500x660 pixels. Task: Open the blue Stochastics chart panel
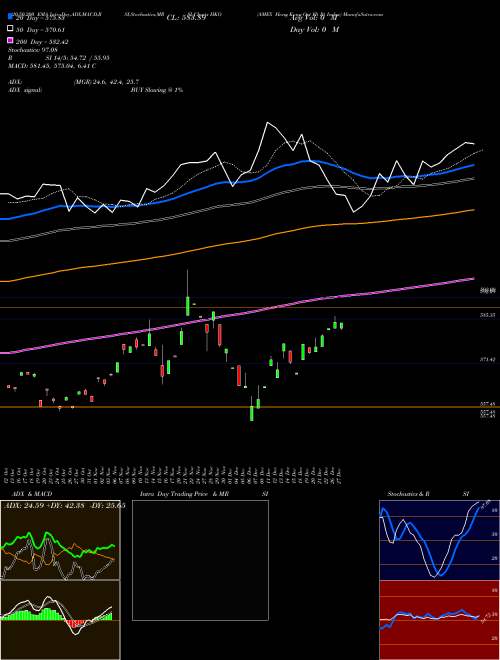[439, 540]
